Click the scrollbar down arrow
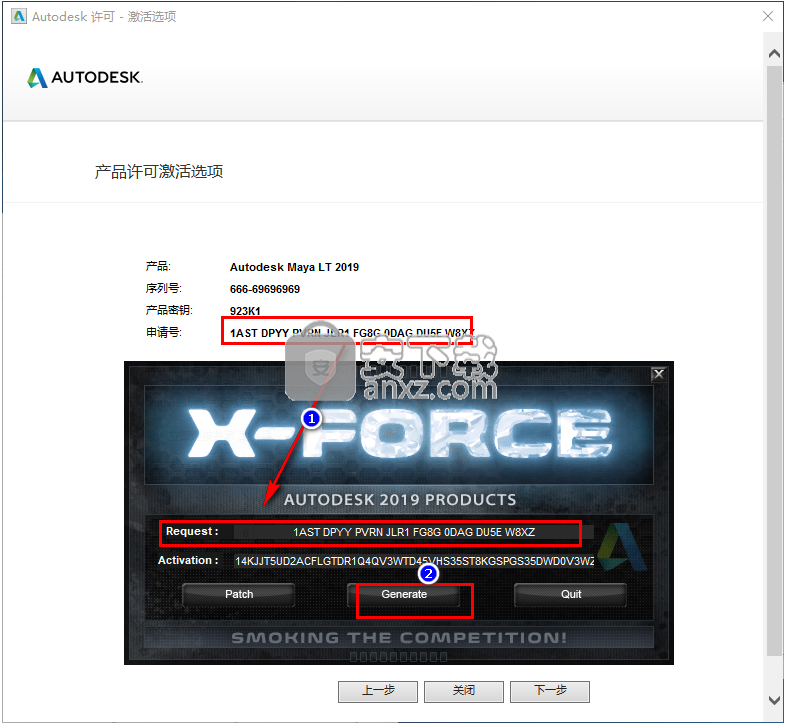 click(774, 700)
